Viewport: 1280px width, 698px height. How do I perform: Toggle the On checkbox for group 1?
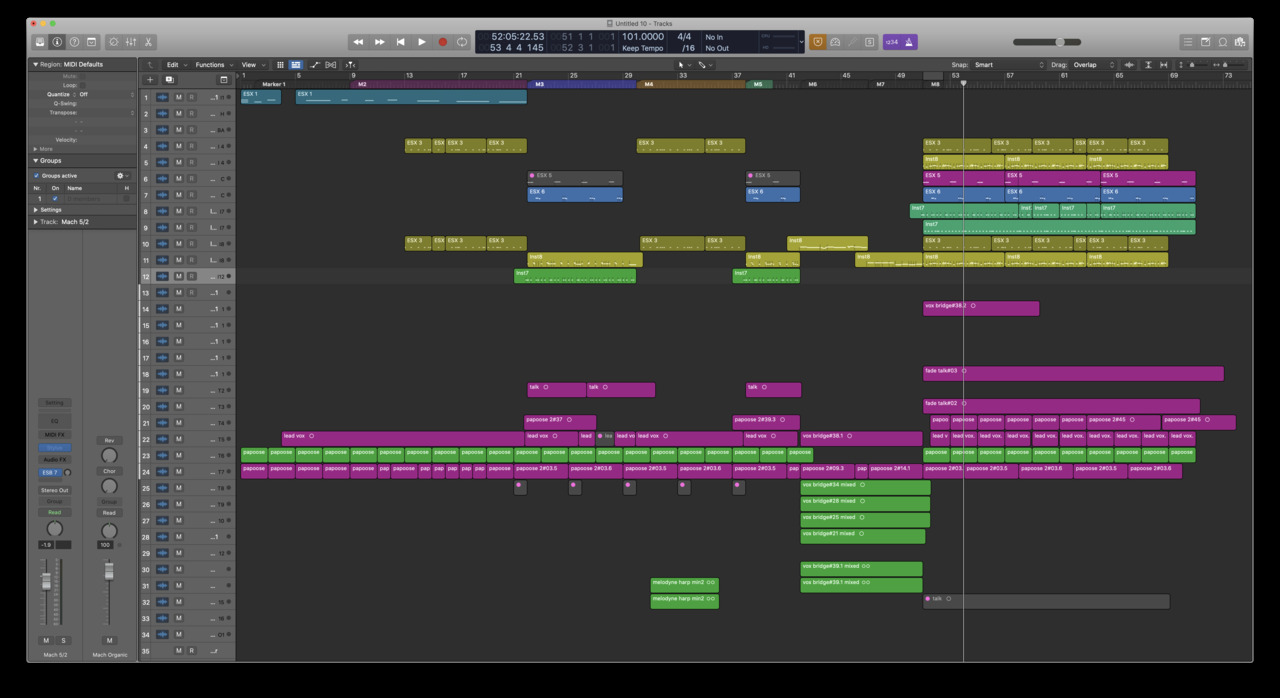click(55, 198)
